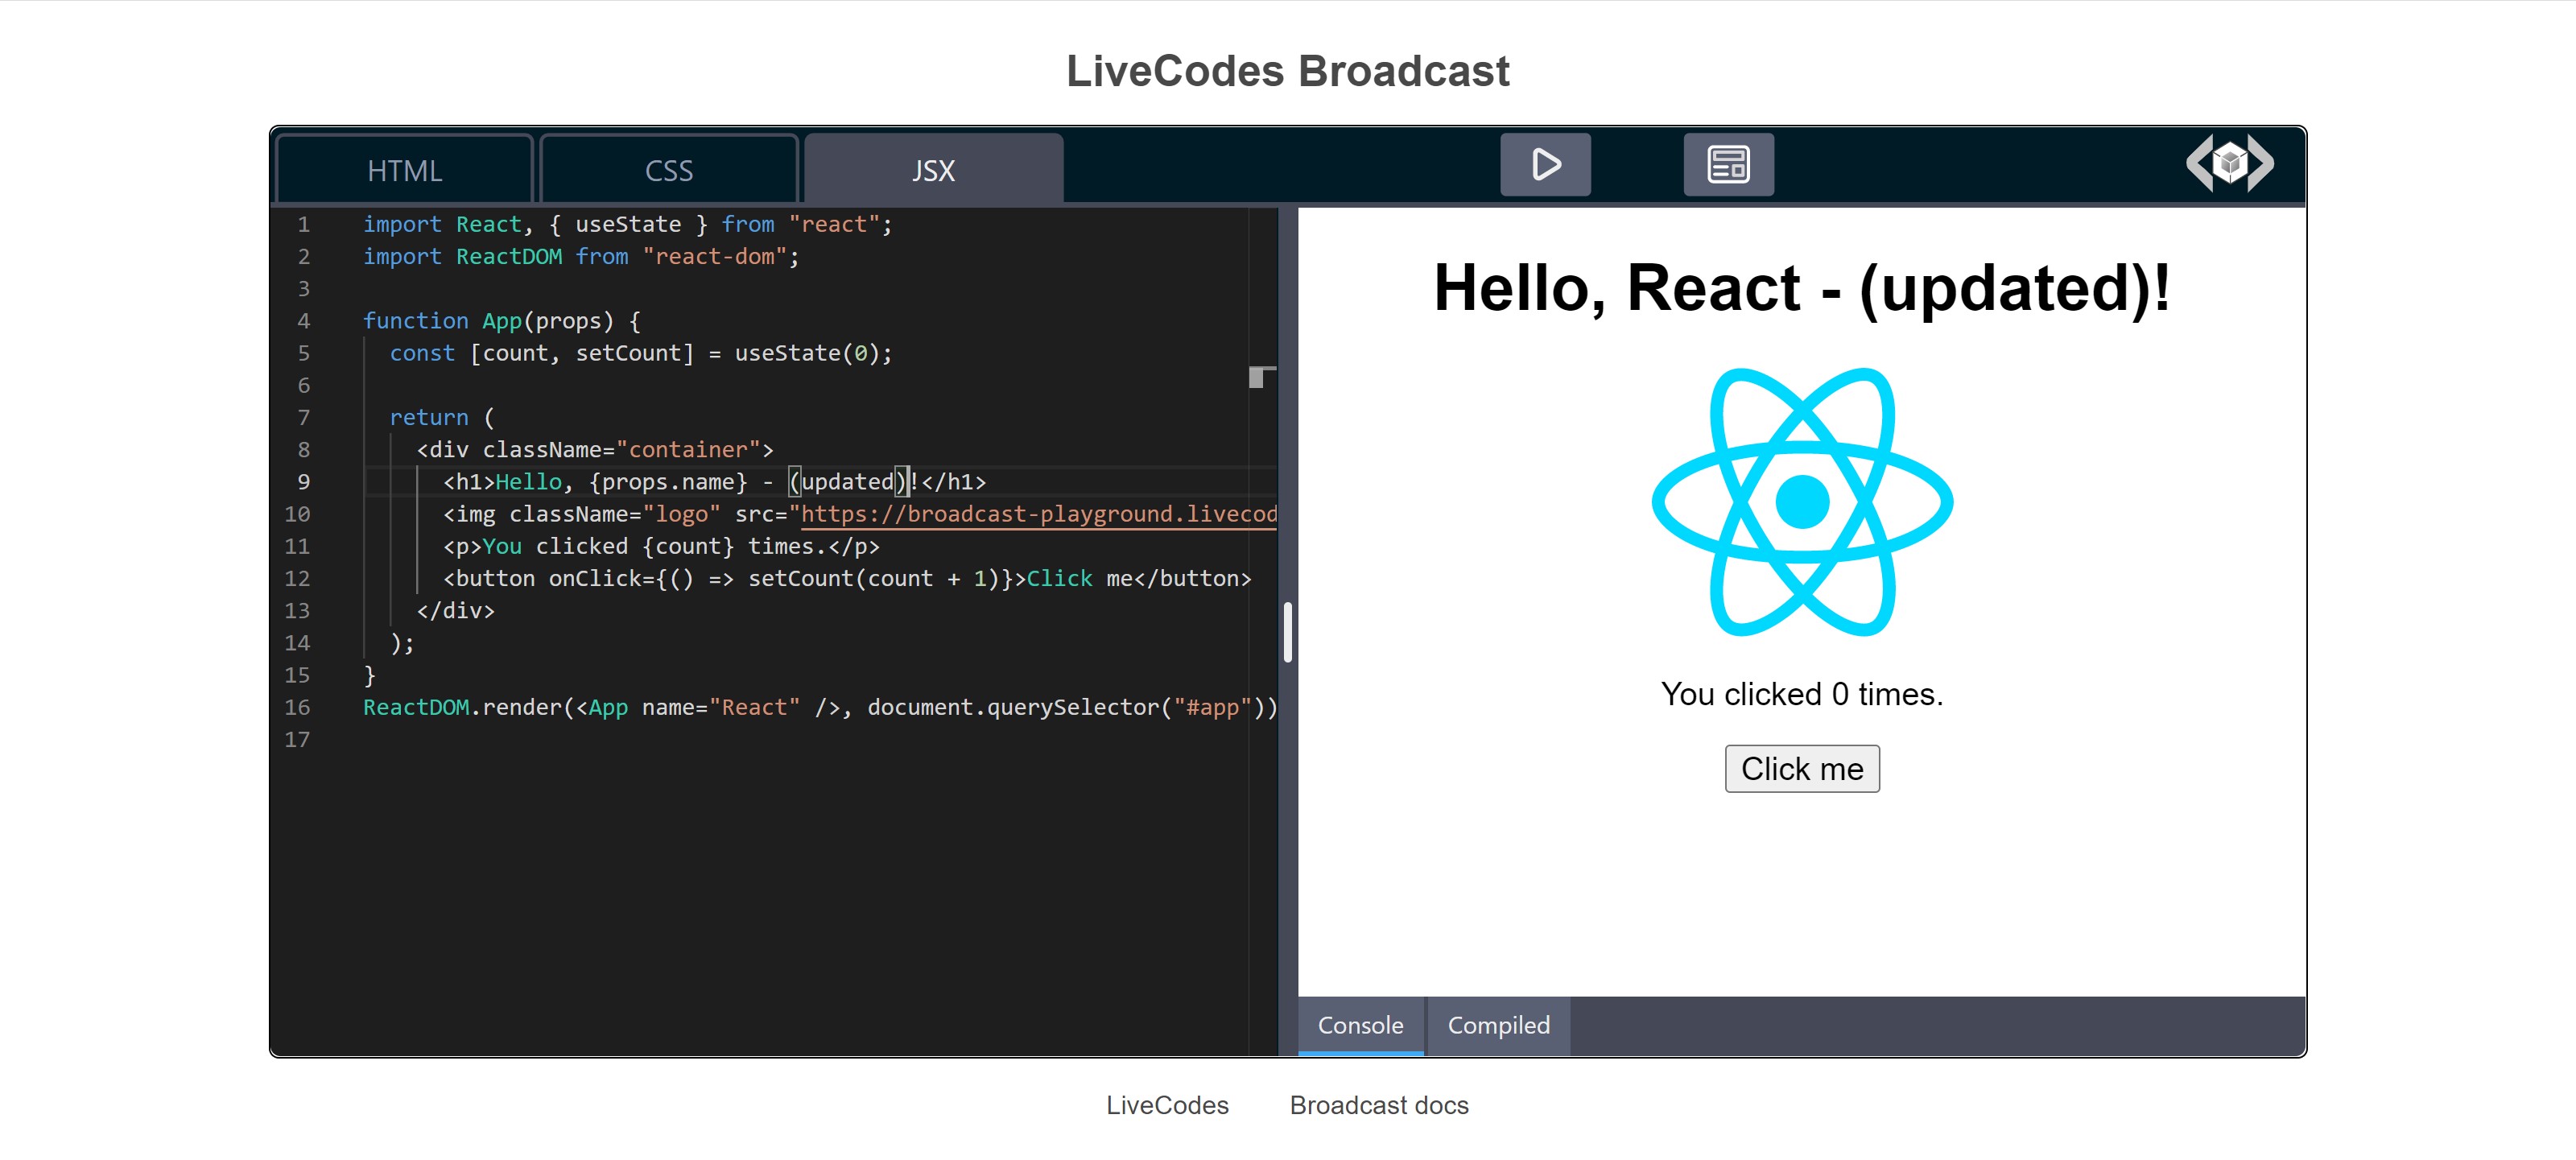Image resolution: width=2576 pixels, height=1160 pixels.
Task: Place cursor on the ReactDOM.render line in editor
Action: 800,707
